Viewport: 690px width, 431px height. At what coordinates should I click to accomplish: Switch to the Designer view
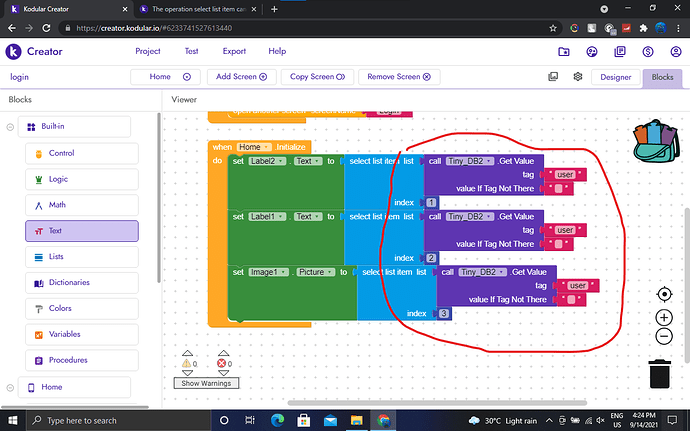[x=614, y=77]
